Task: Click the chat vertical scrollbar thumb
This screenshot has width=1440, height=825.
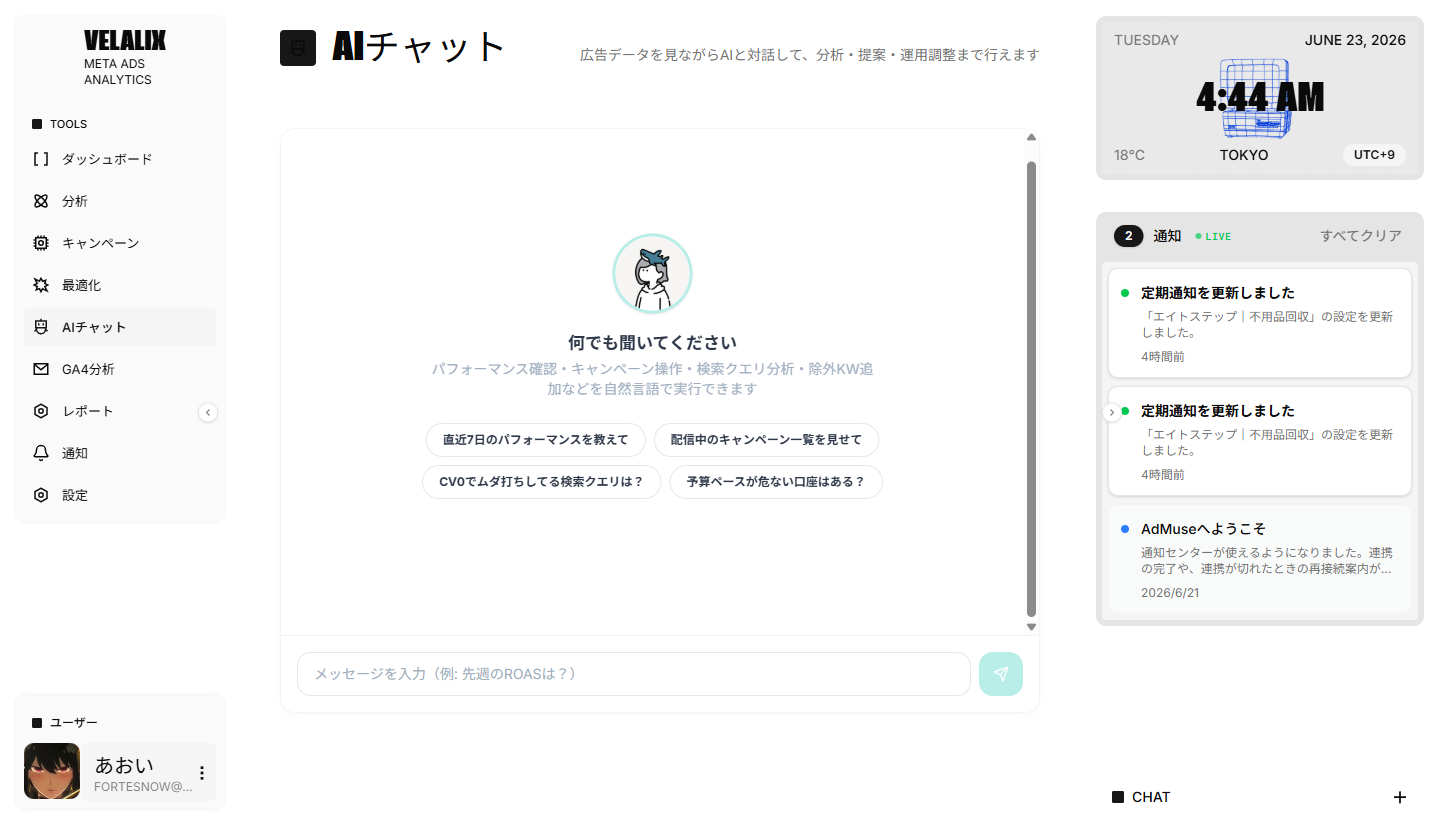Action: (x=1032, y=389)
